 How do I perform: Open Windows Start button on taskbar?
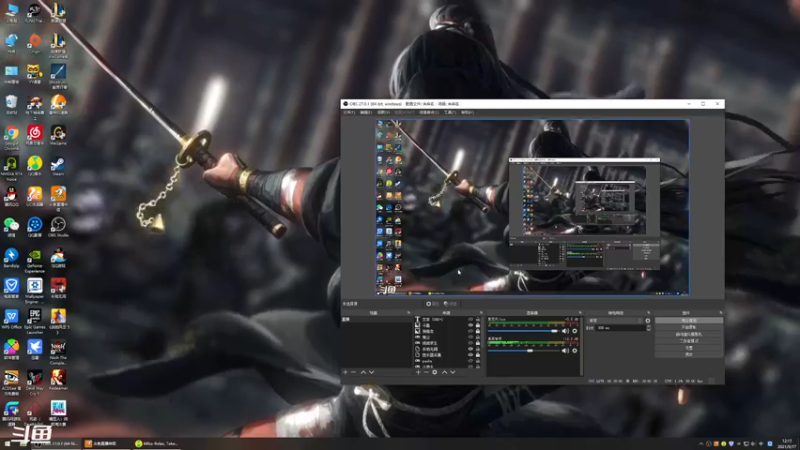pyautogui.click(x=8, y=443)
